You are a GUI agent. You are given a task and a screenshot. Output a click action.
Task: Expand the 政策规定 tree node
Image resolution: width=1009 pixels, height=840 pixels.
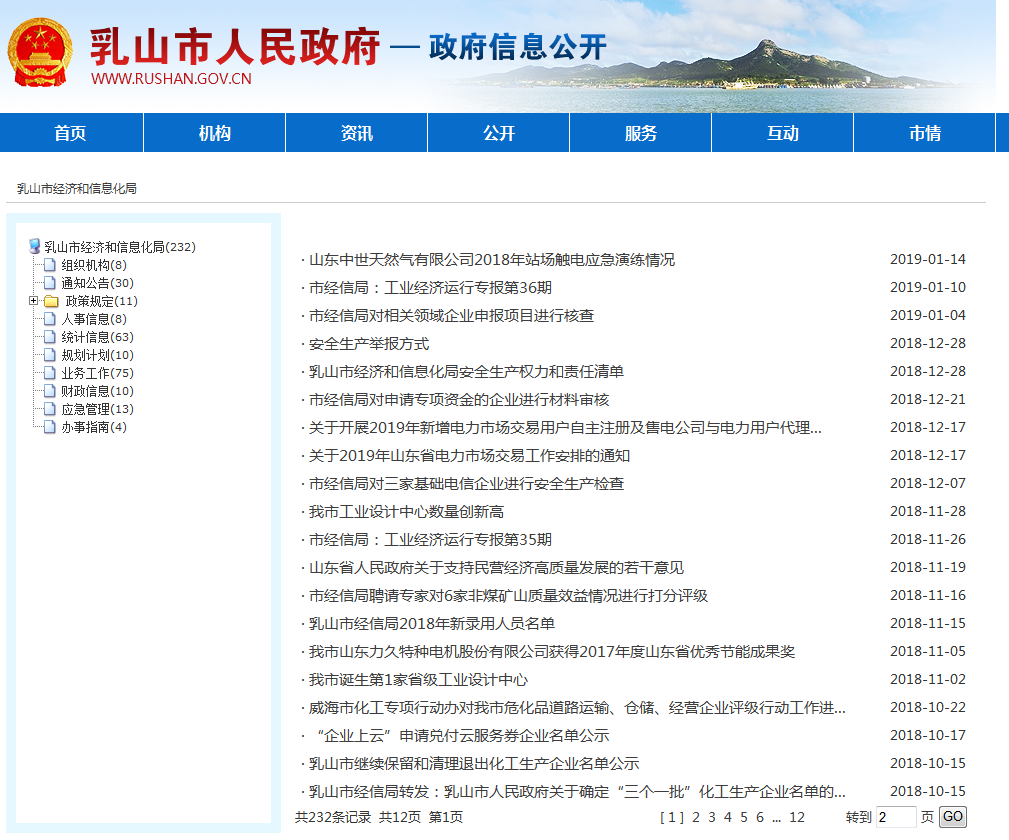(34, 301)
